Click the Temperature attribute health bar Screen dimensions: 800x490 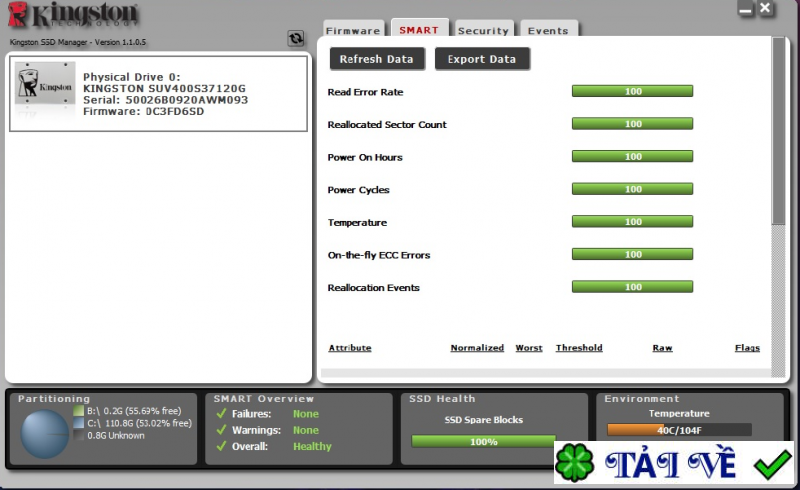click(633, 222)
